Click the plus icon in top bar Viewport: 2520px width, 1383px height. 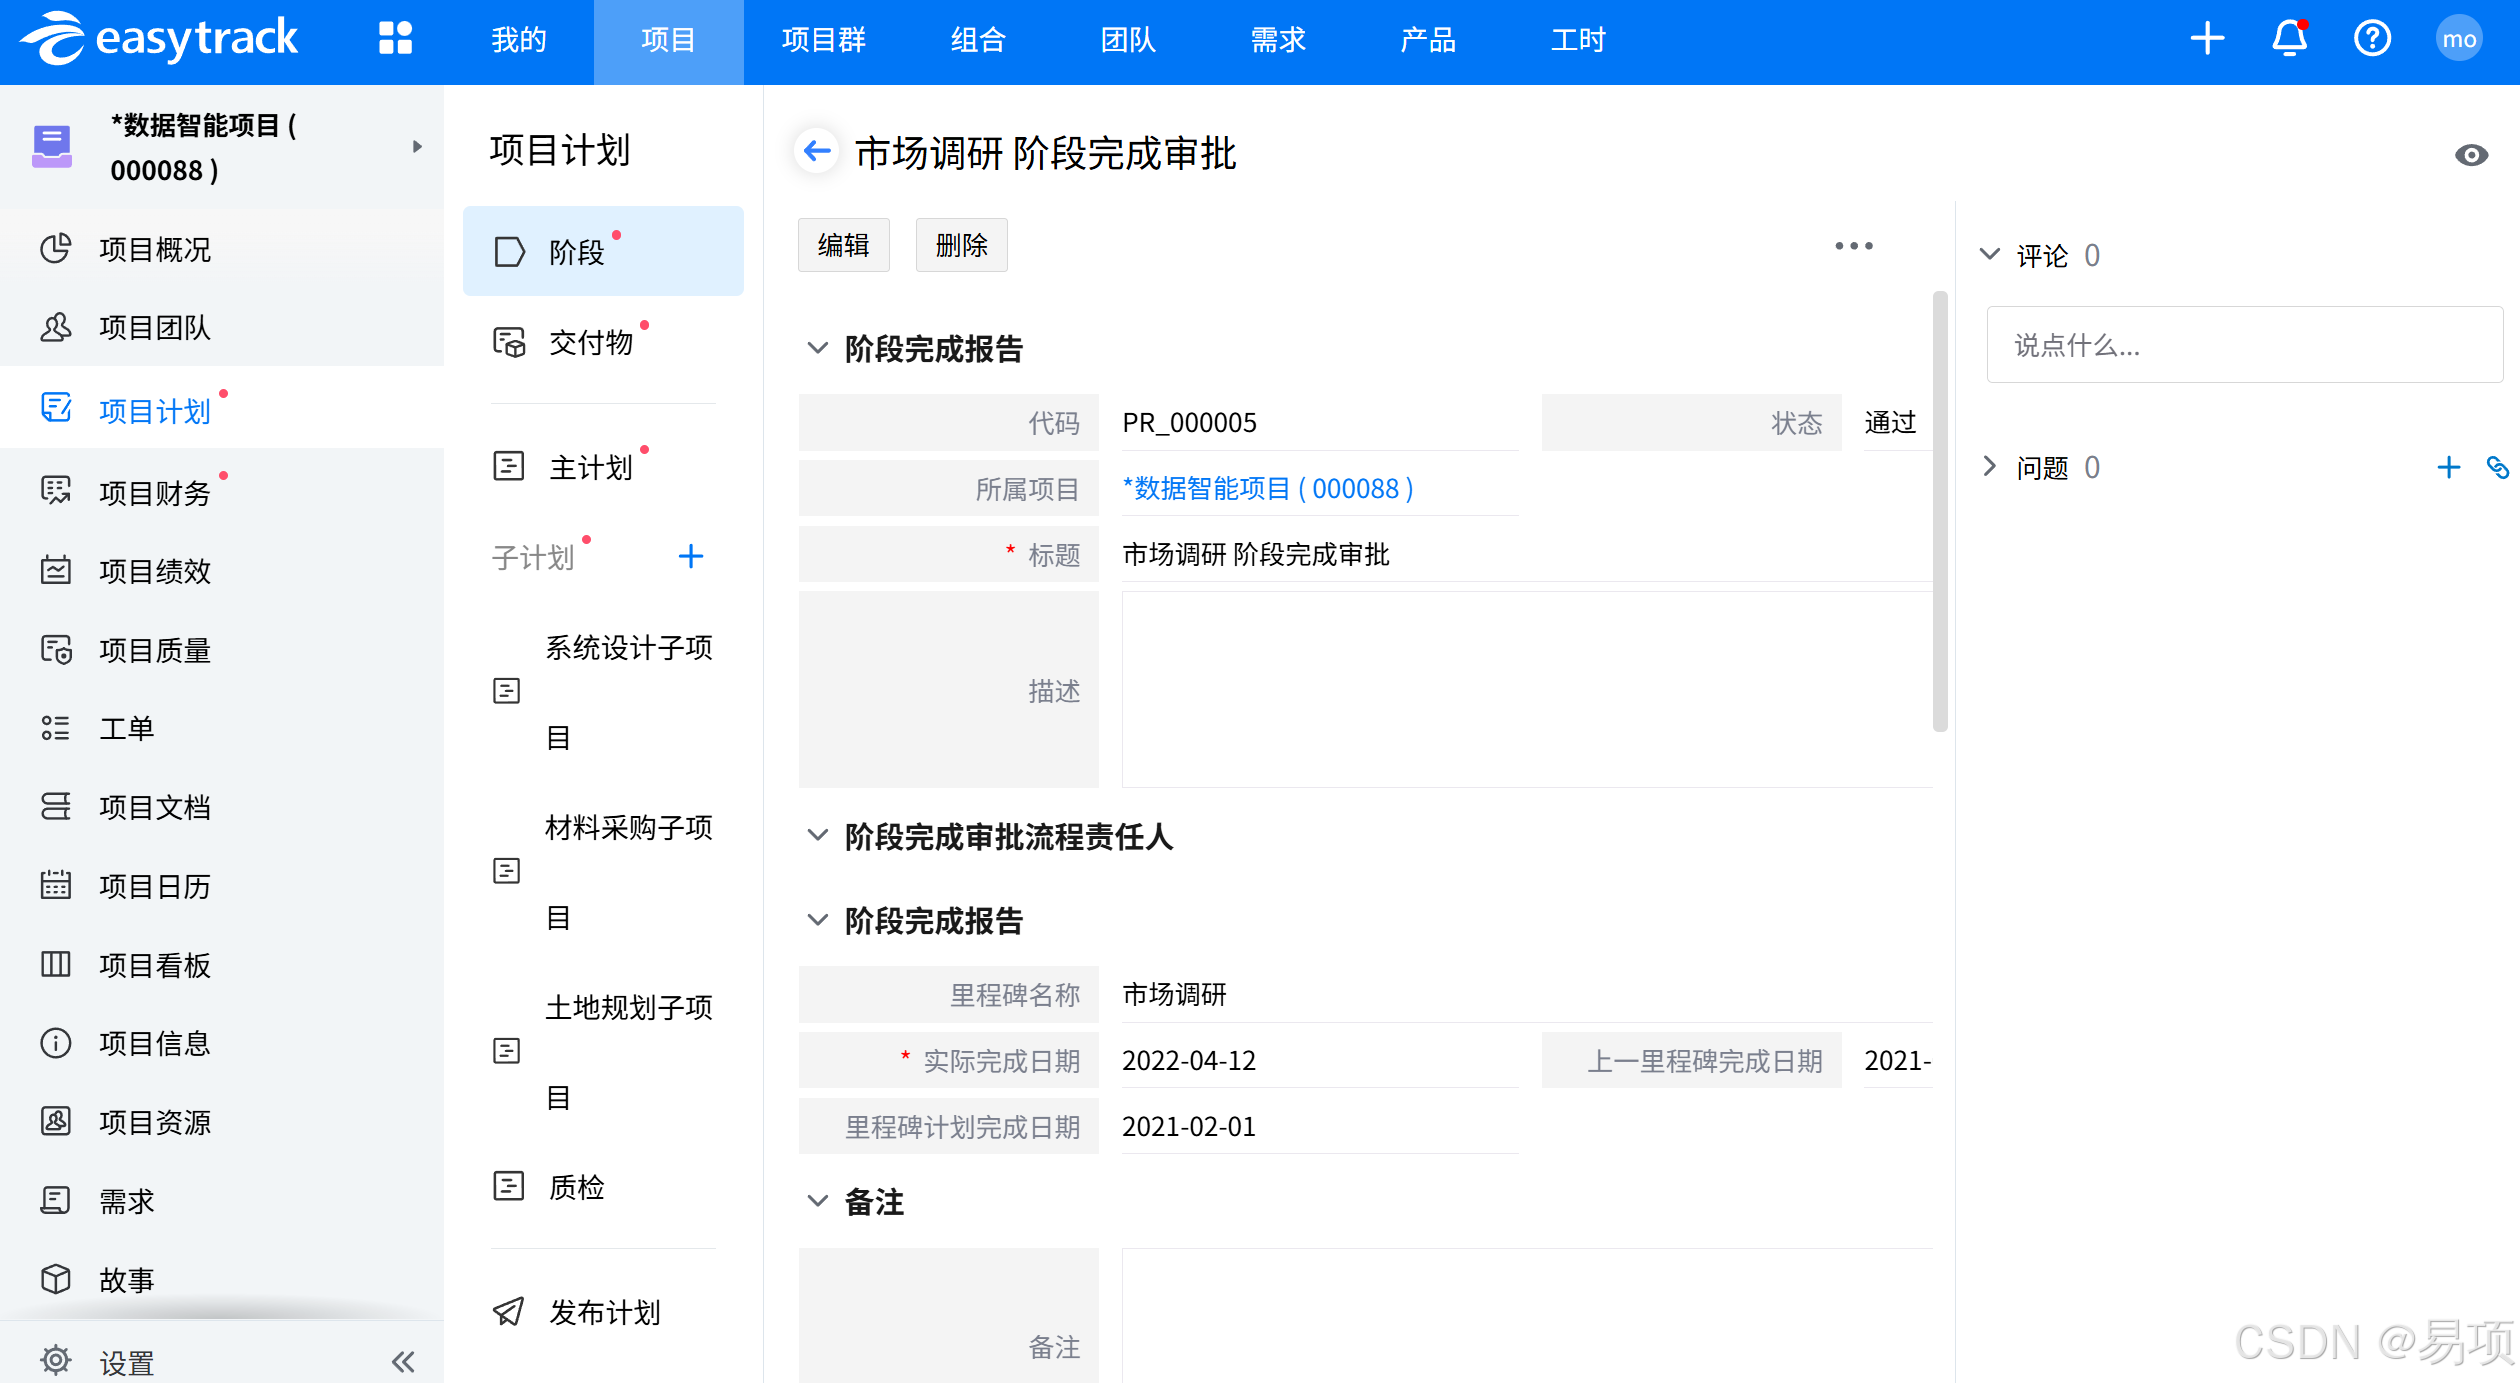click(2207, 40)
